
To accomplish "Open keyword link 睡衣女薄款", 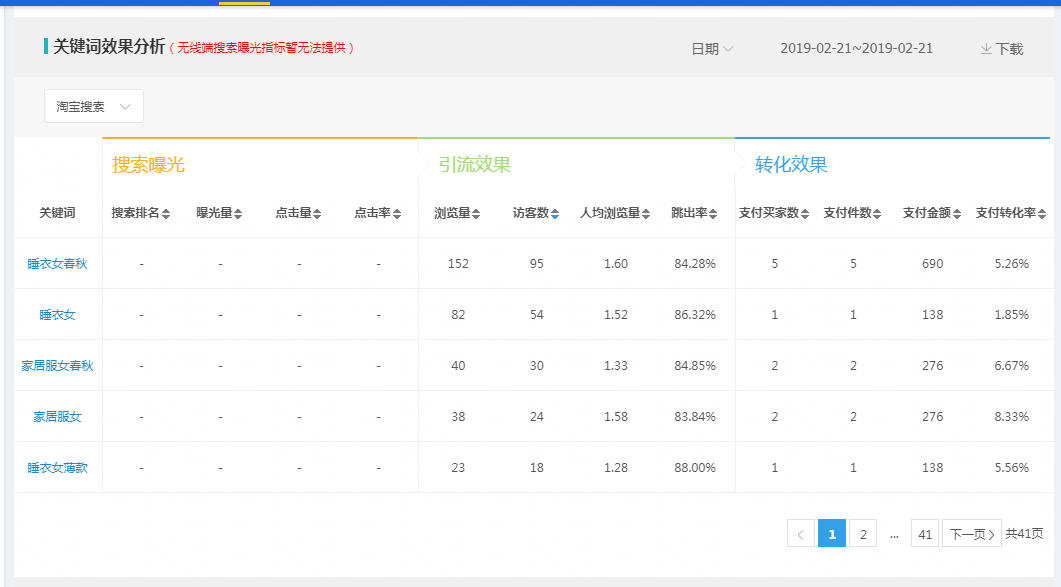I will 58,467.
